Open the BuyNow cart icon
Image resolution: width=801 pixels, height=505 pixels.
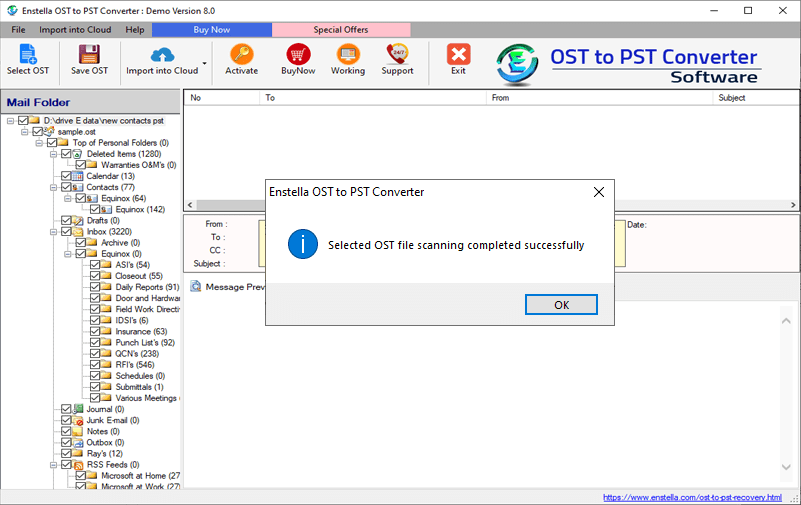[x=298, y=54]
